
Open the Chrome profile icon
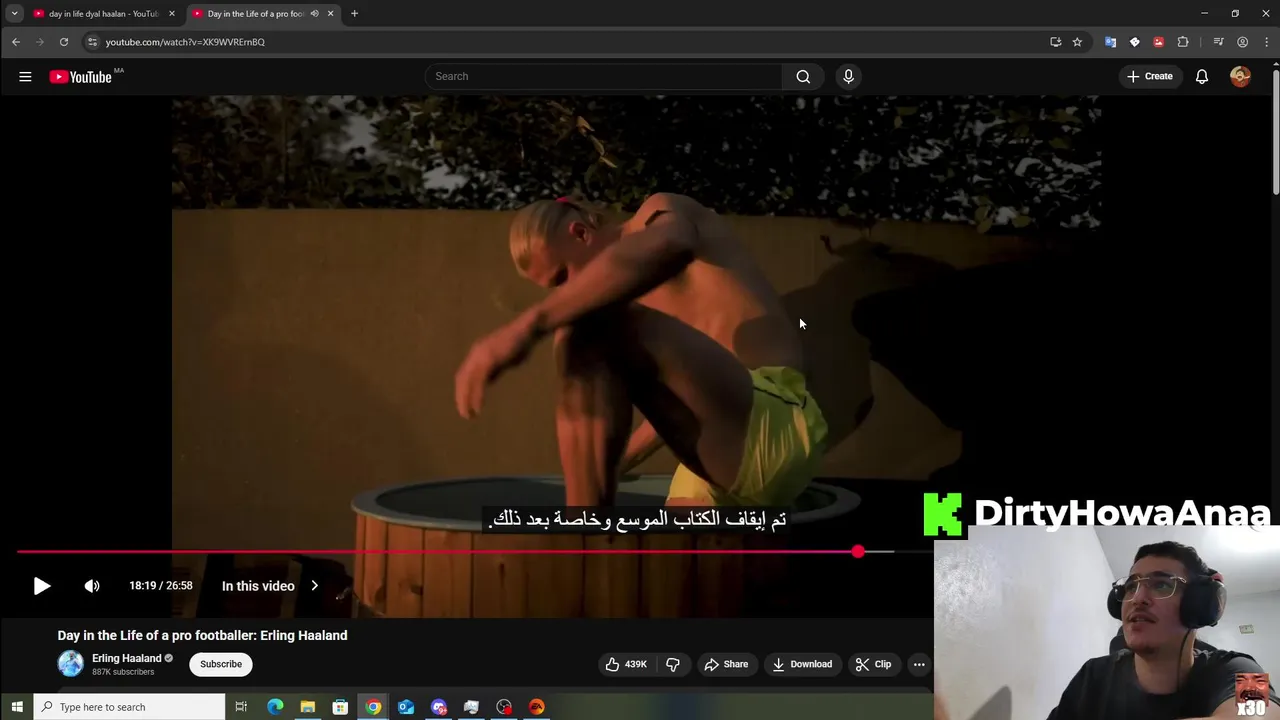pos(1242,42)
